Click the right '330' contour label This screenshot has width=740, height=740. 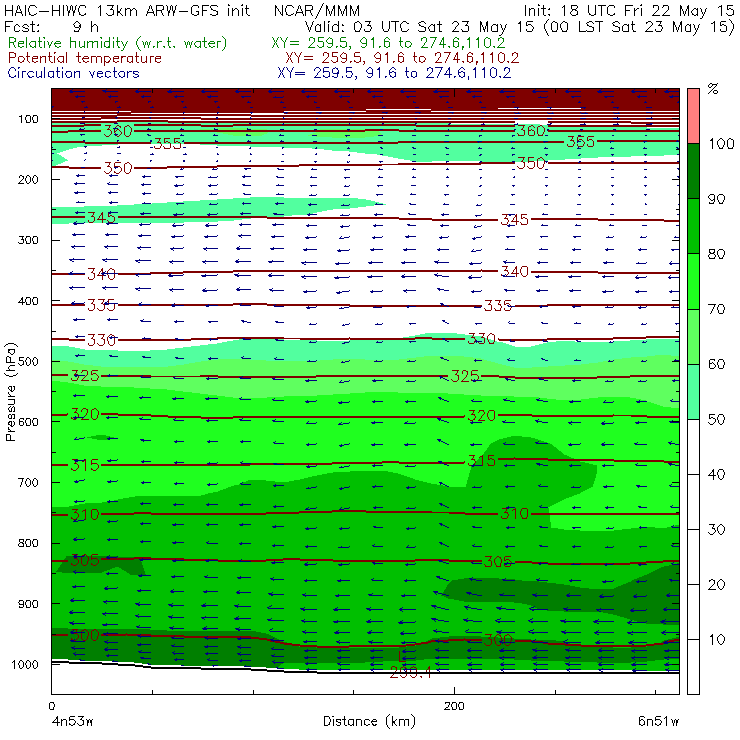pos(481,338)
